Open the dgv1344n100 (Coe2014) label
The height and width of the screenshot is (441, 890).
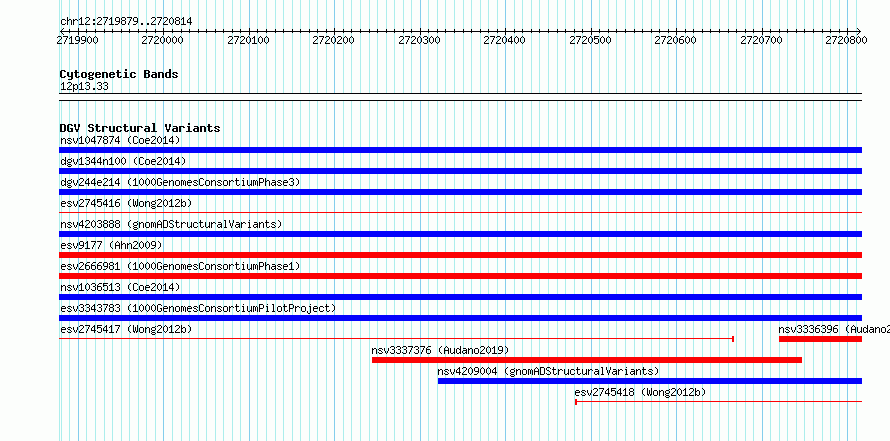pyautogui.click(x=123, y=161)
